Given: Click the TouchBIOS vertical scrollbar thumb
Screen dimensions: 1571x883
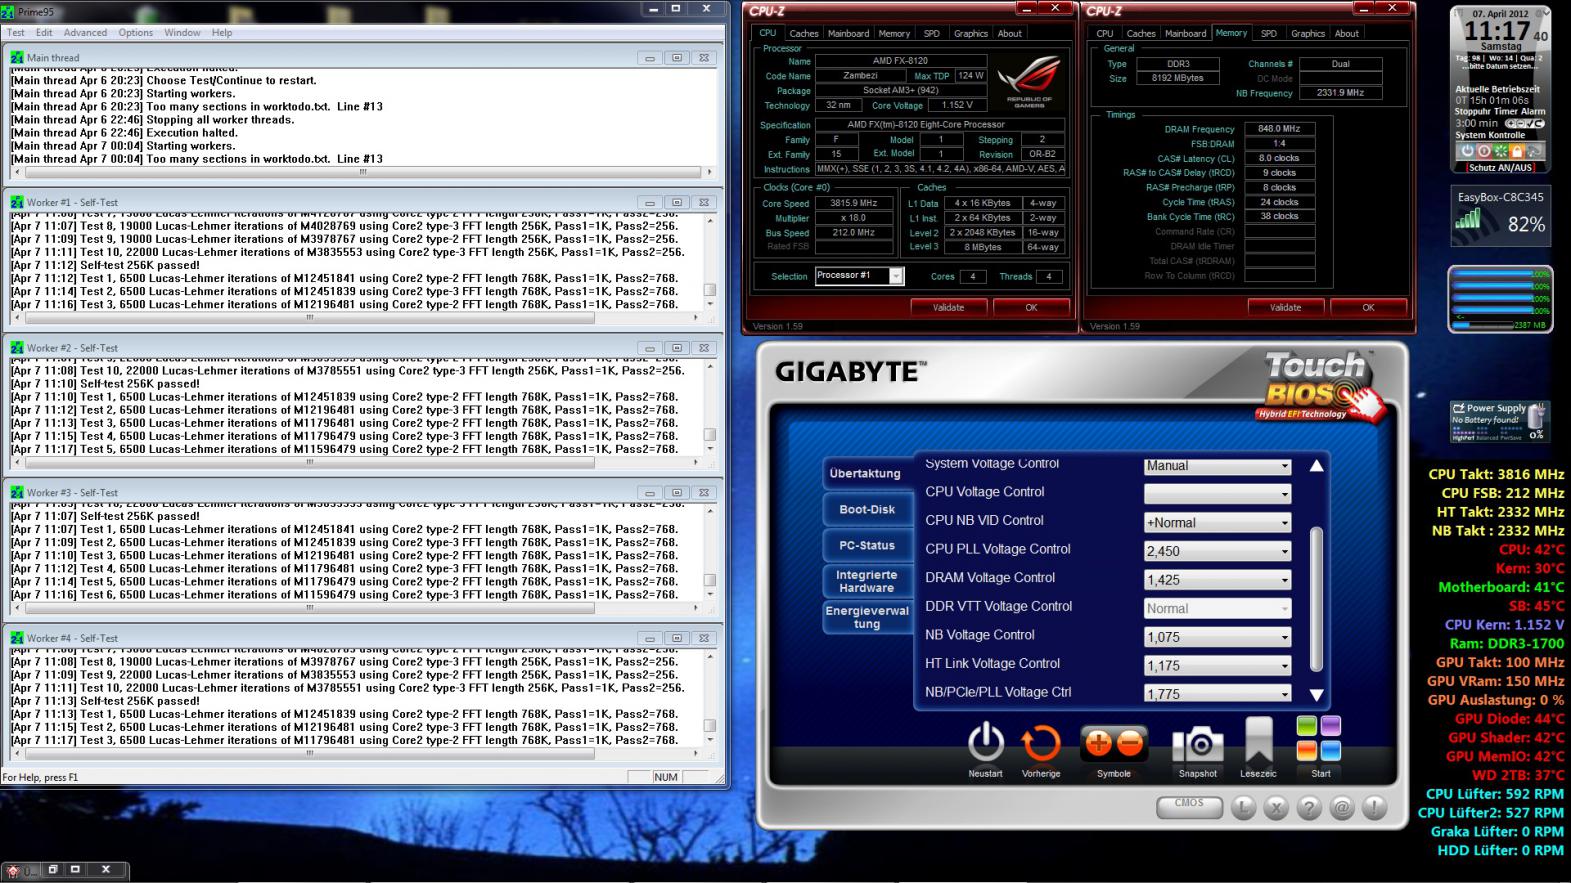Looking at the screenshot, I should [1316, 599].
